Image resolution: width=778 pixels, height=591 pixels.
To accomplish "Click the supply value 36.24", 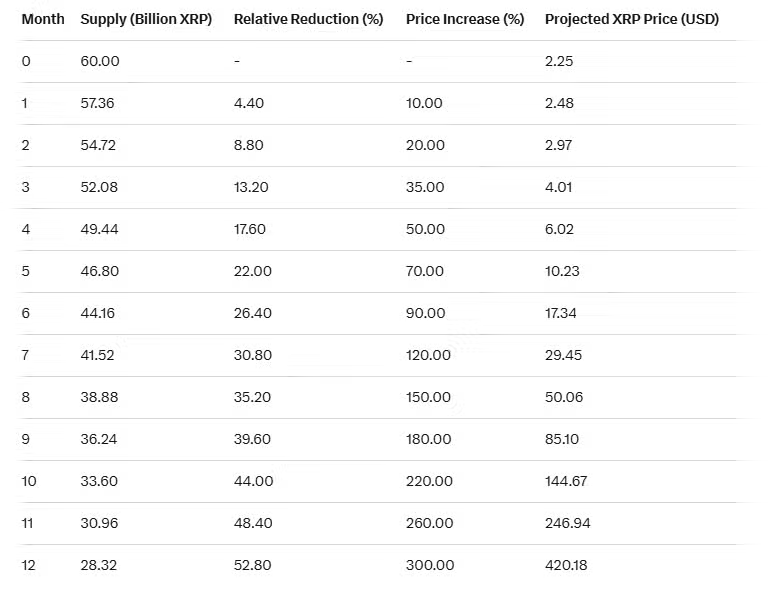I will (100, 439).
